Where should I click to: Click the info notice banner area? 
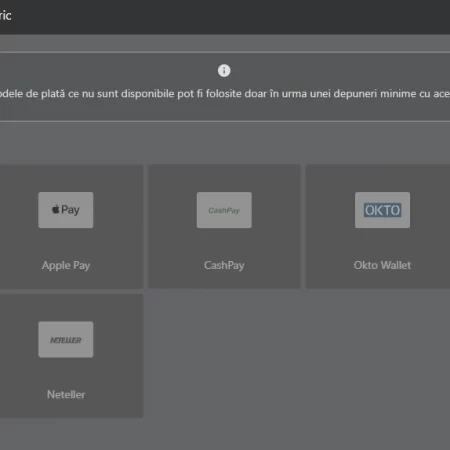point(225,87)
